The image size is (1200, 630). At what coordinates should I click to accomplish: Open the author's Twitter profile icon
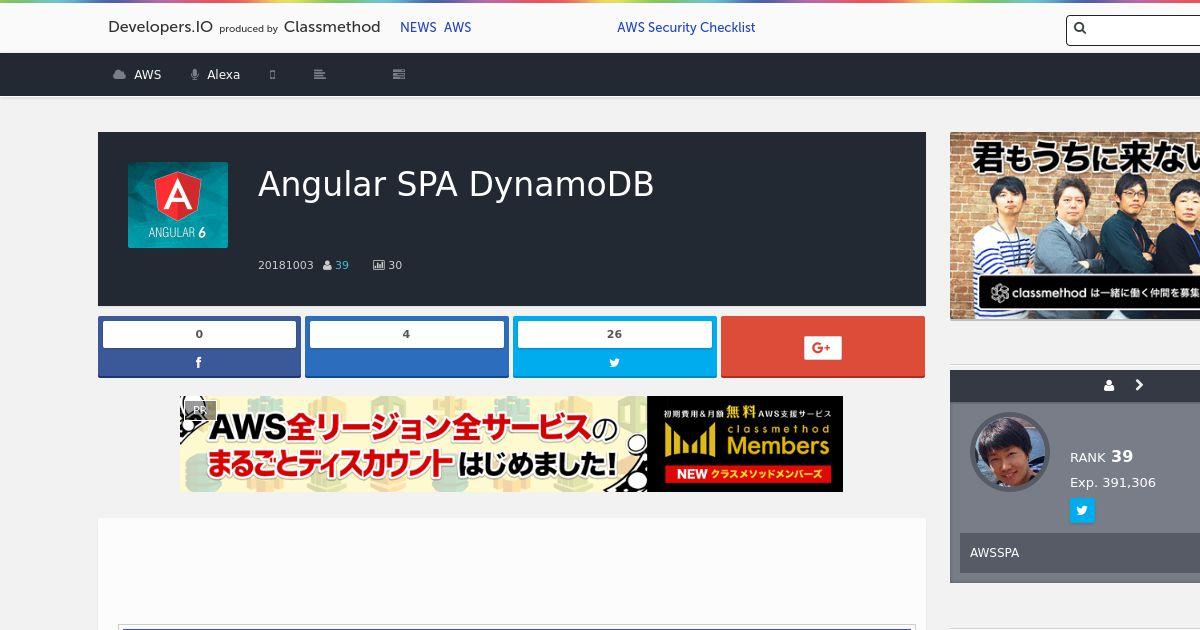coord(1082,511)
